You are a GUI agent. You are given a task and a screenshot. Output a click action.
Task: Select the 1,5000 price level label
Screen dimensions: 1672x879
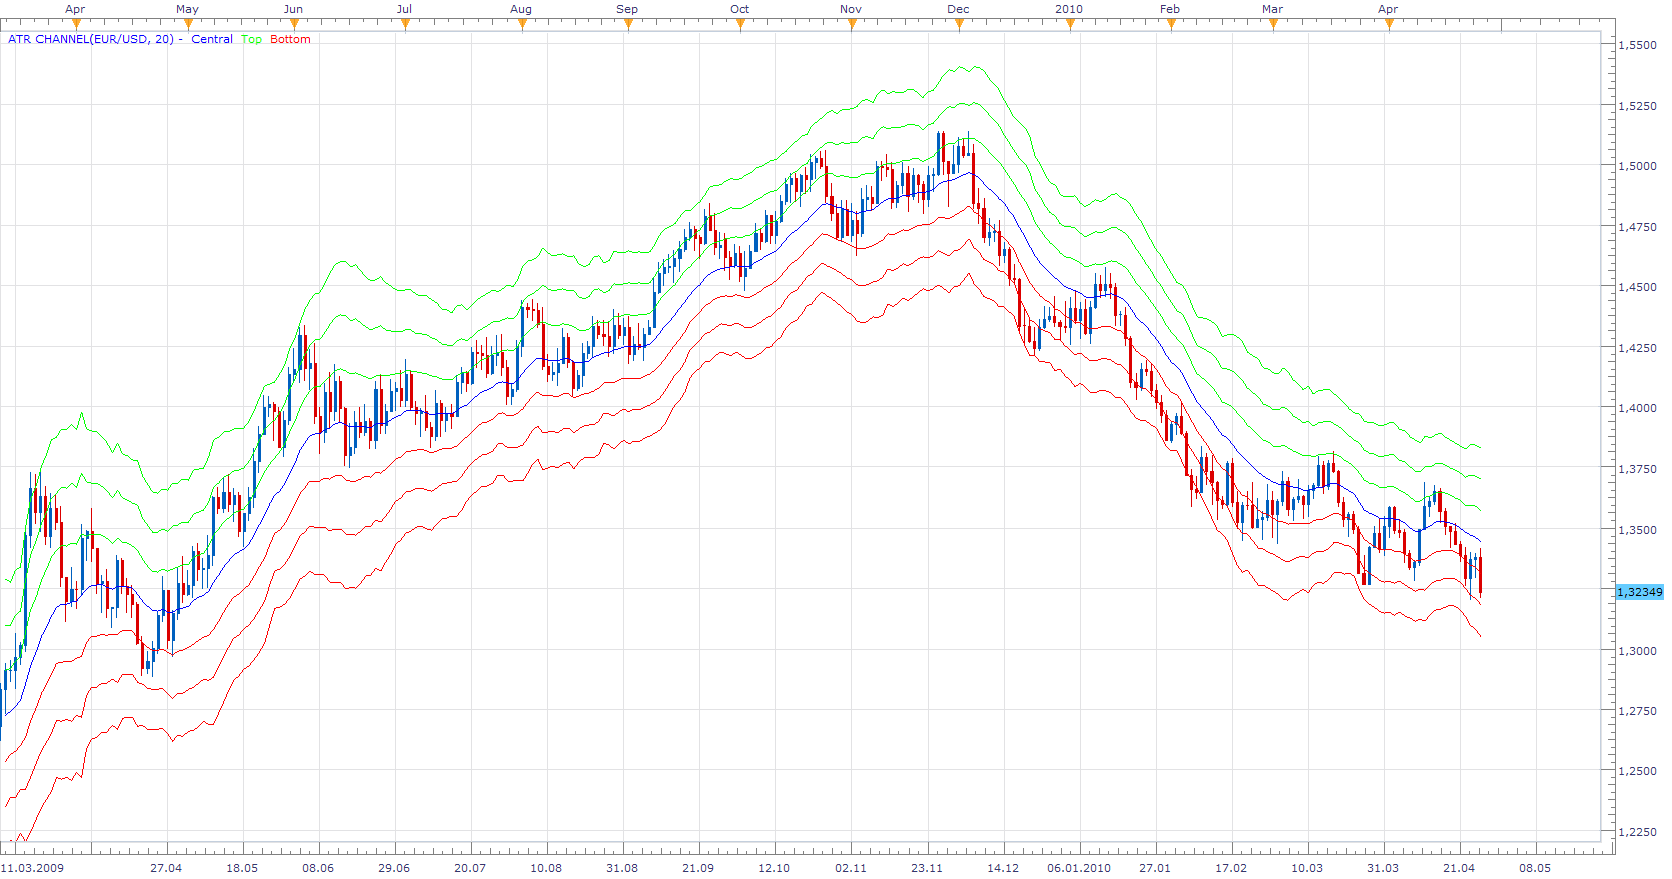[x=1637, y=166]
